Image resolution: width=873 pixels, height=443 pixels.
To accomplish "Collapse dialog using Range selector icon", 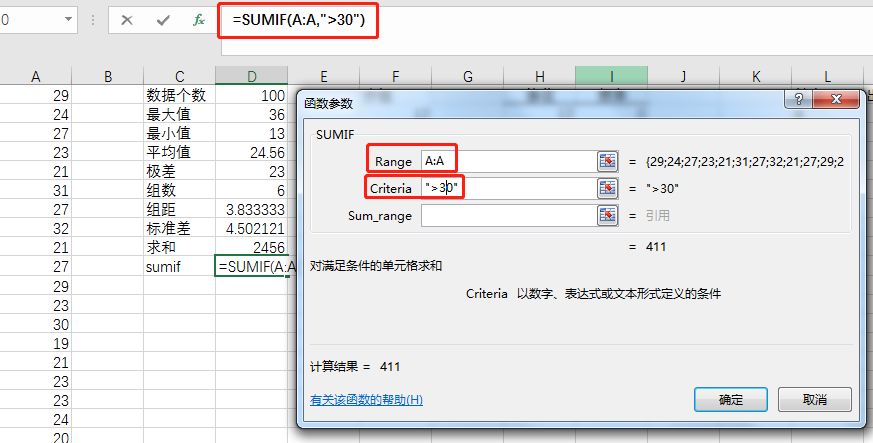I will click(x=608, y=161).
